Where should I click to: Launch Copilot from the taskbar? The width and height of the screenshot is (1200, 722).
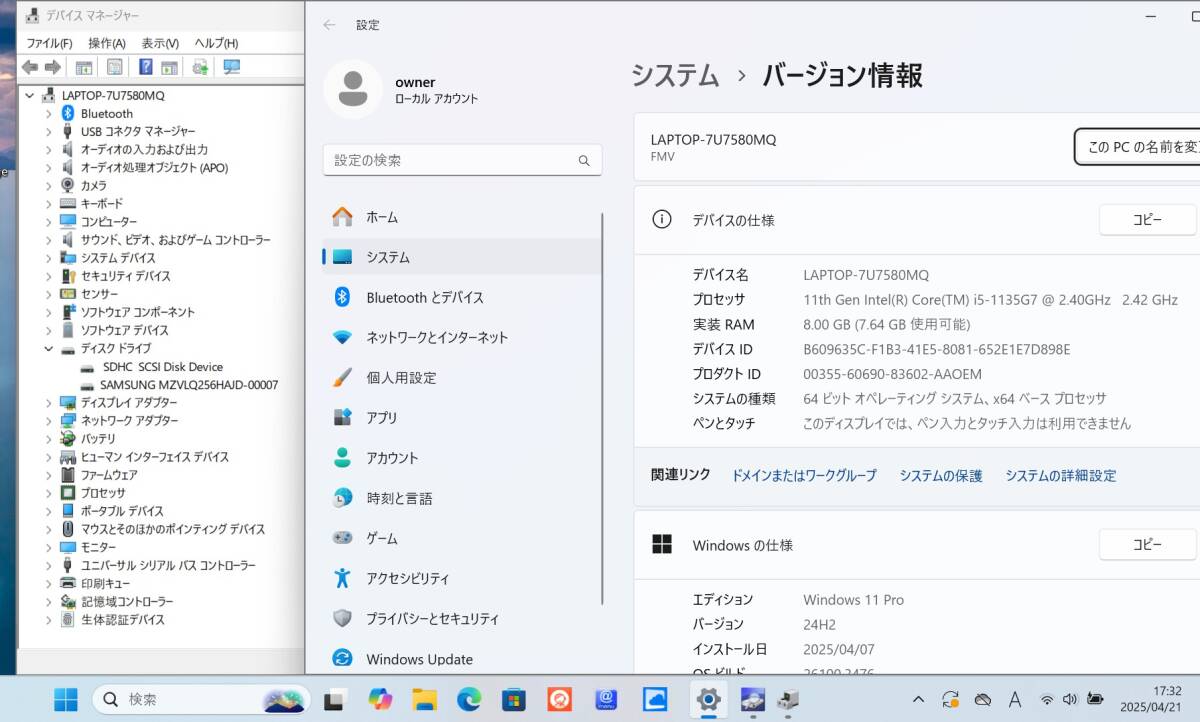[x=380, y=699]
